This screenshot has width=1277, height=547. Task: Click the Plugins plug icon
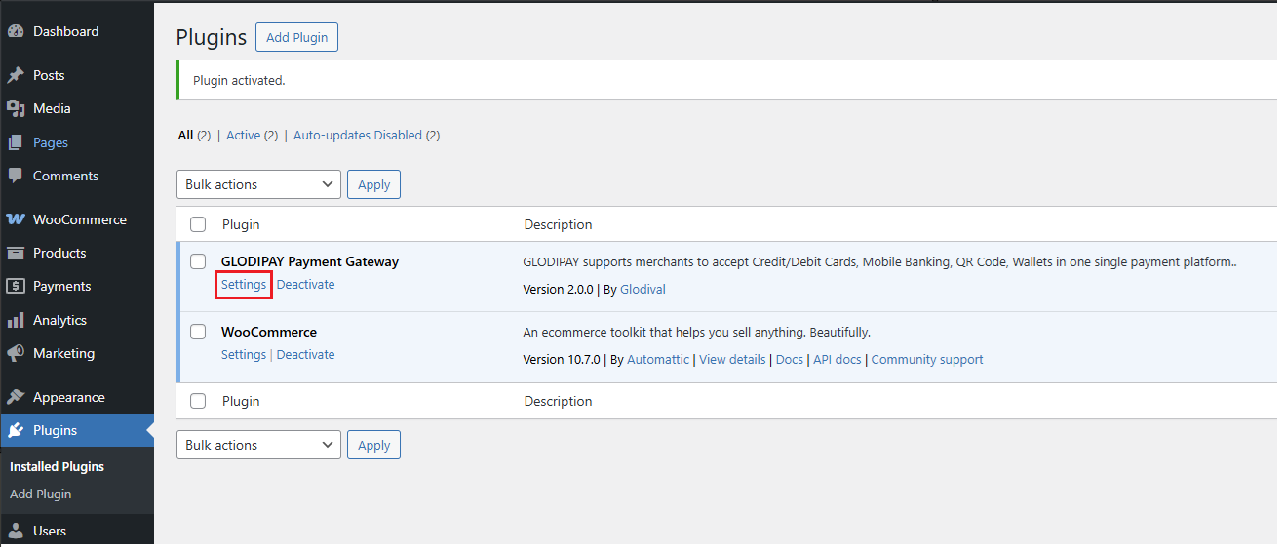[15, 430]
